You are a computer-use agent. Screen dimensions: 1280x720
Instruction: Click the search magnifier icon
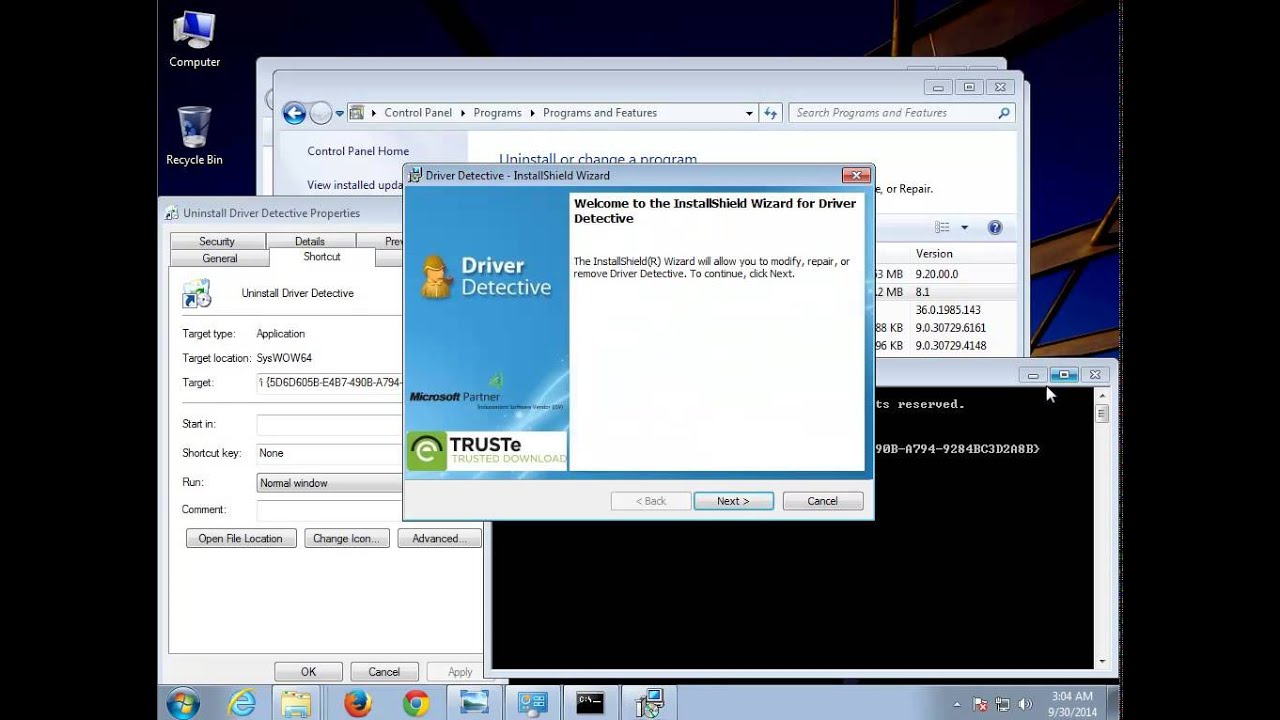click(x=1004, y=113)
